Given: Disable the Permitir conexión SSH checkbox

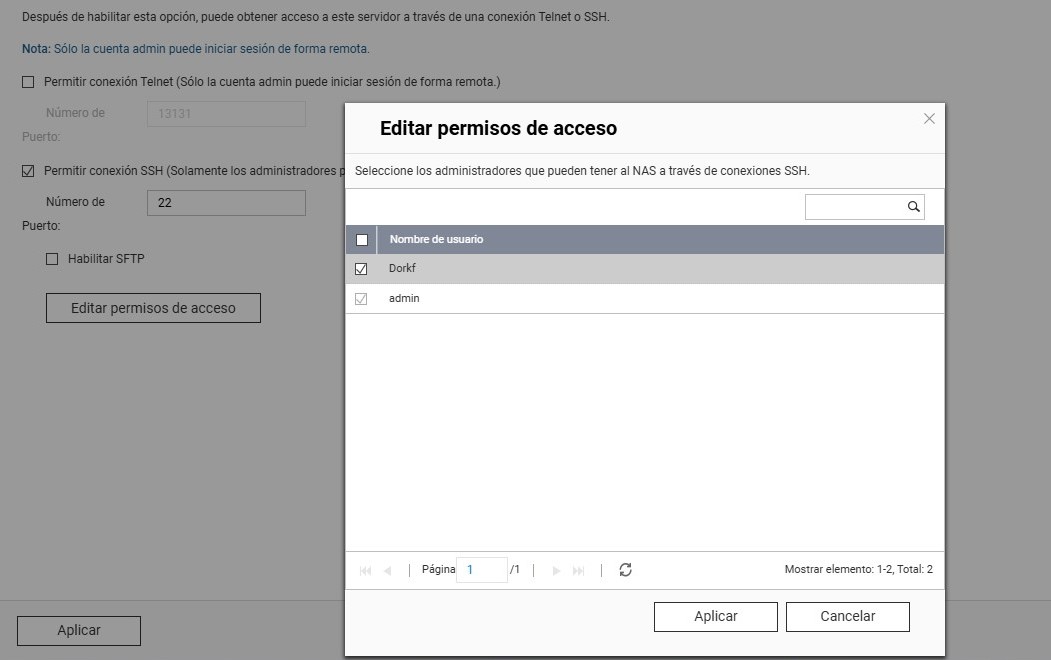Looking at the screenshot, I should point(28,171).
